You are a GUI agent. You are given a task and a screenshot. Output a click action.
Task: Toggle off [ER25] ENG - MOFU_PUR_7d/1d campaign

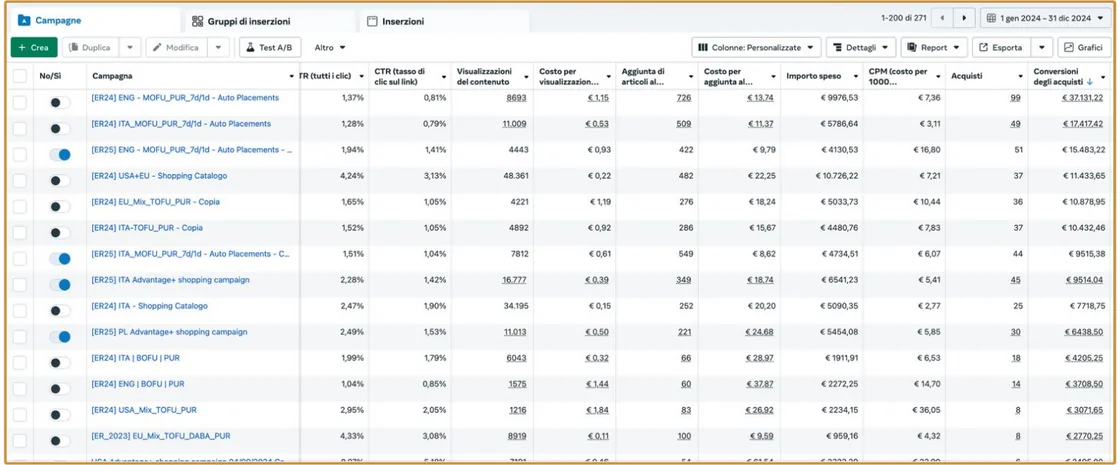pyautogui.click(x=60, y=155)
